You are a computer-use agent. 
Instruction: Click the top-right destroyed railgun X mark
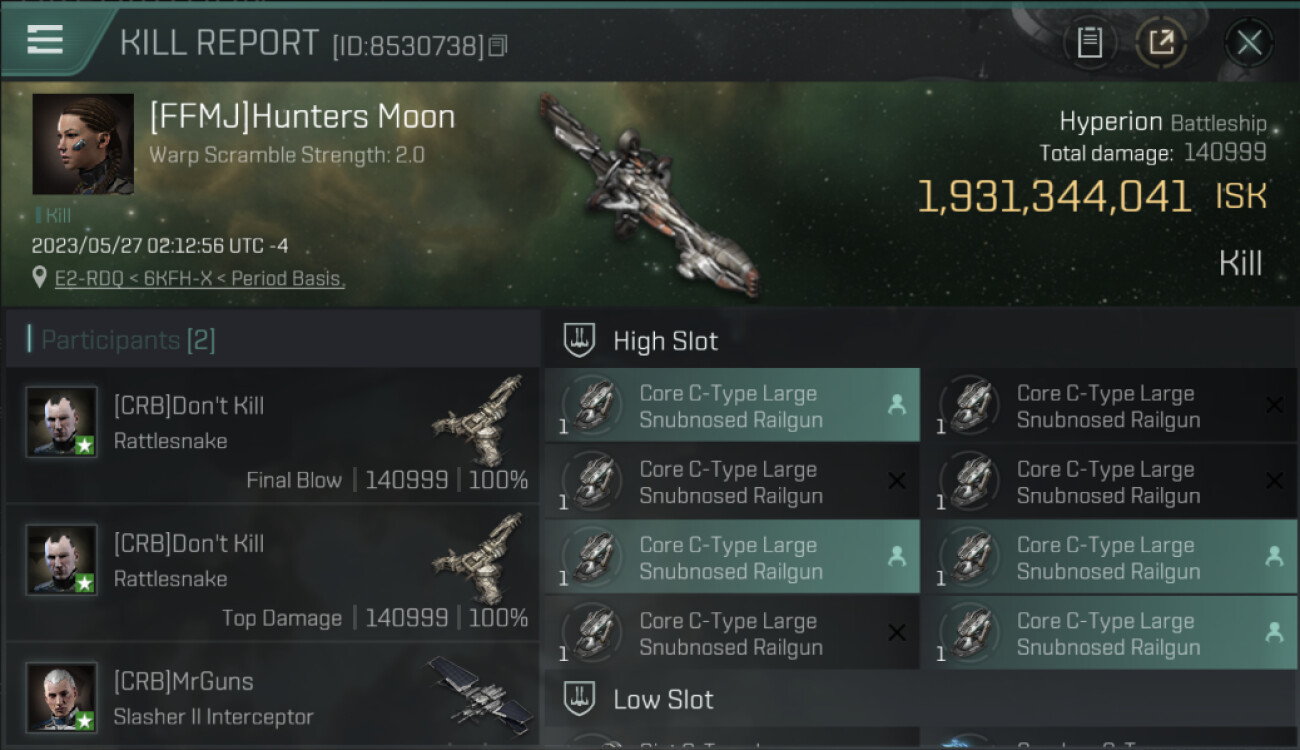pyautogui.click(x=1274, y=405)
